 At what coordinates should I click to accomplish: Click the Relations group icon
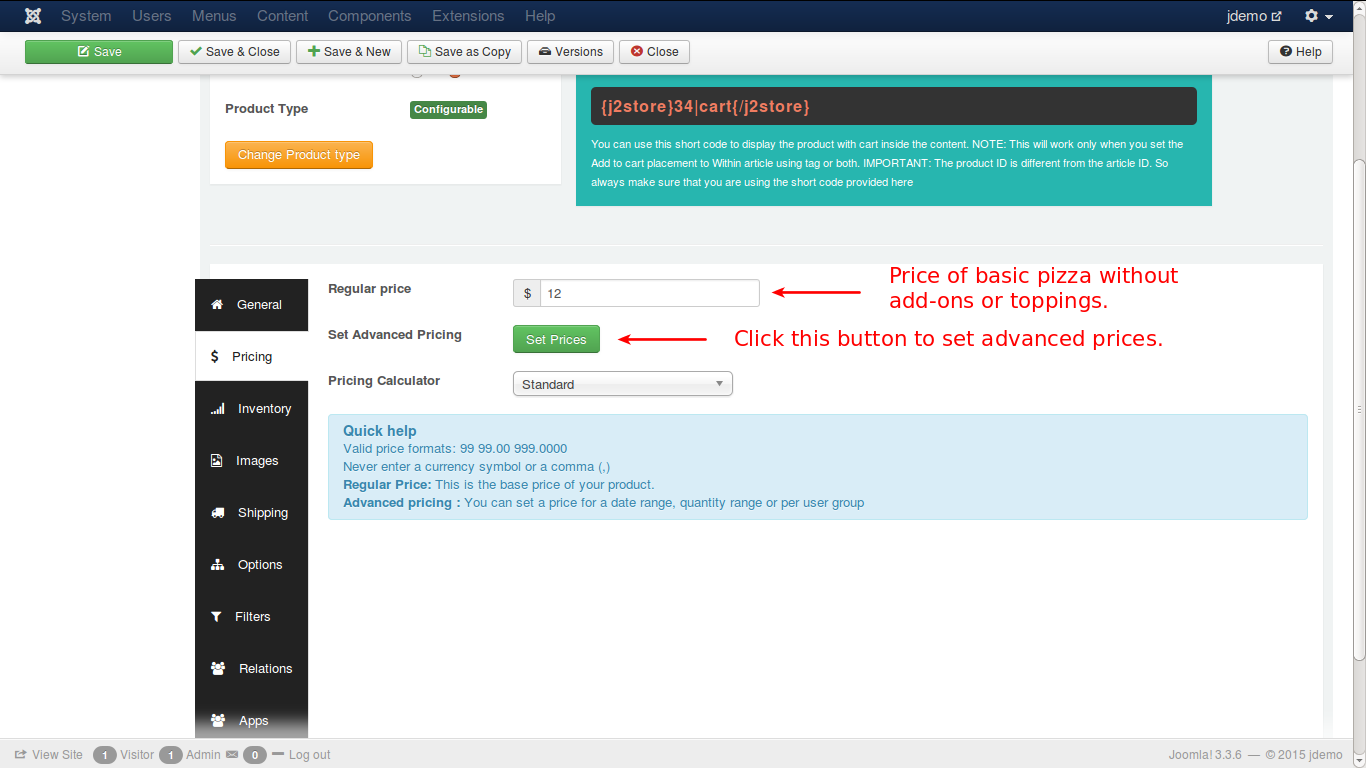[218, 669]
